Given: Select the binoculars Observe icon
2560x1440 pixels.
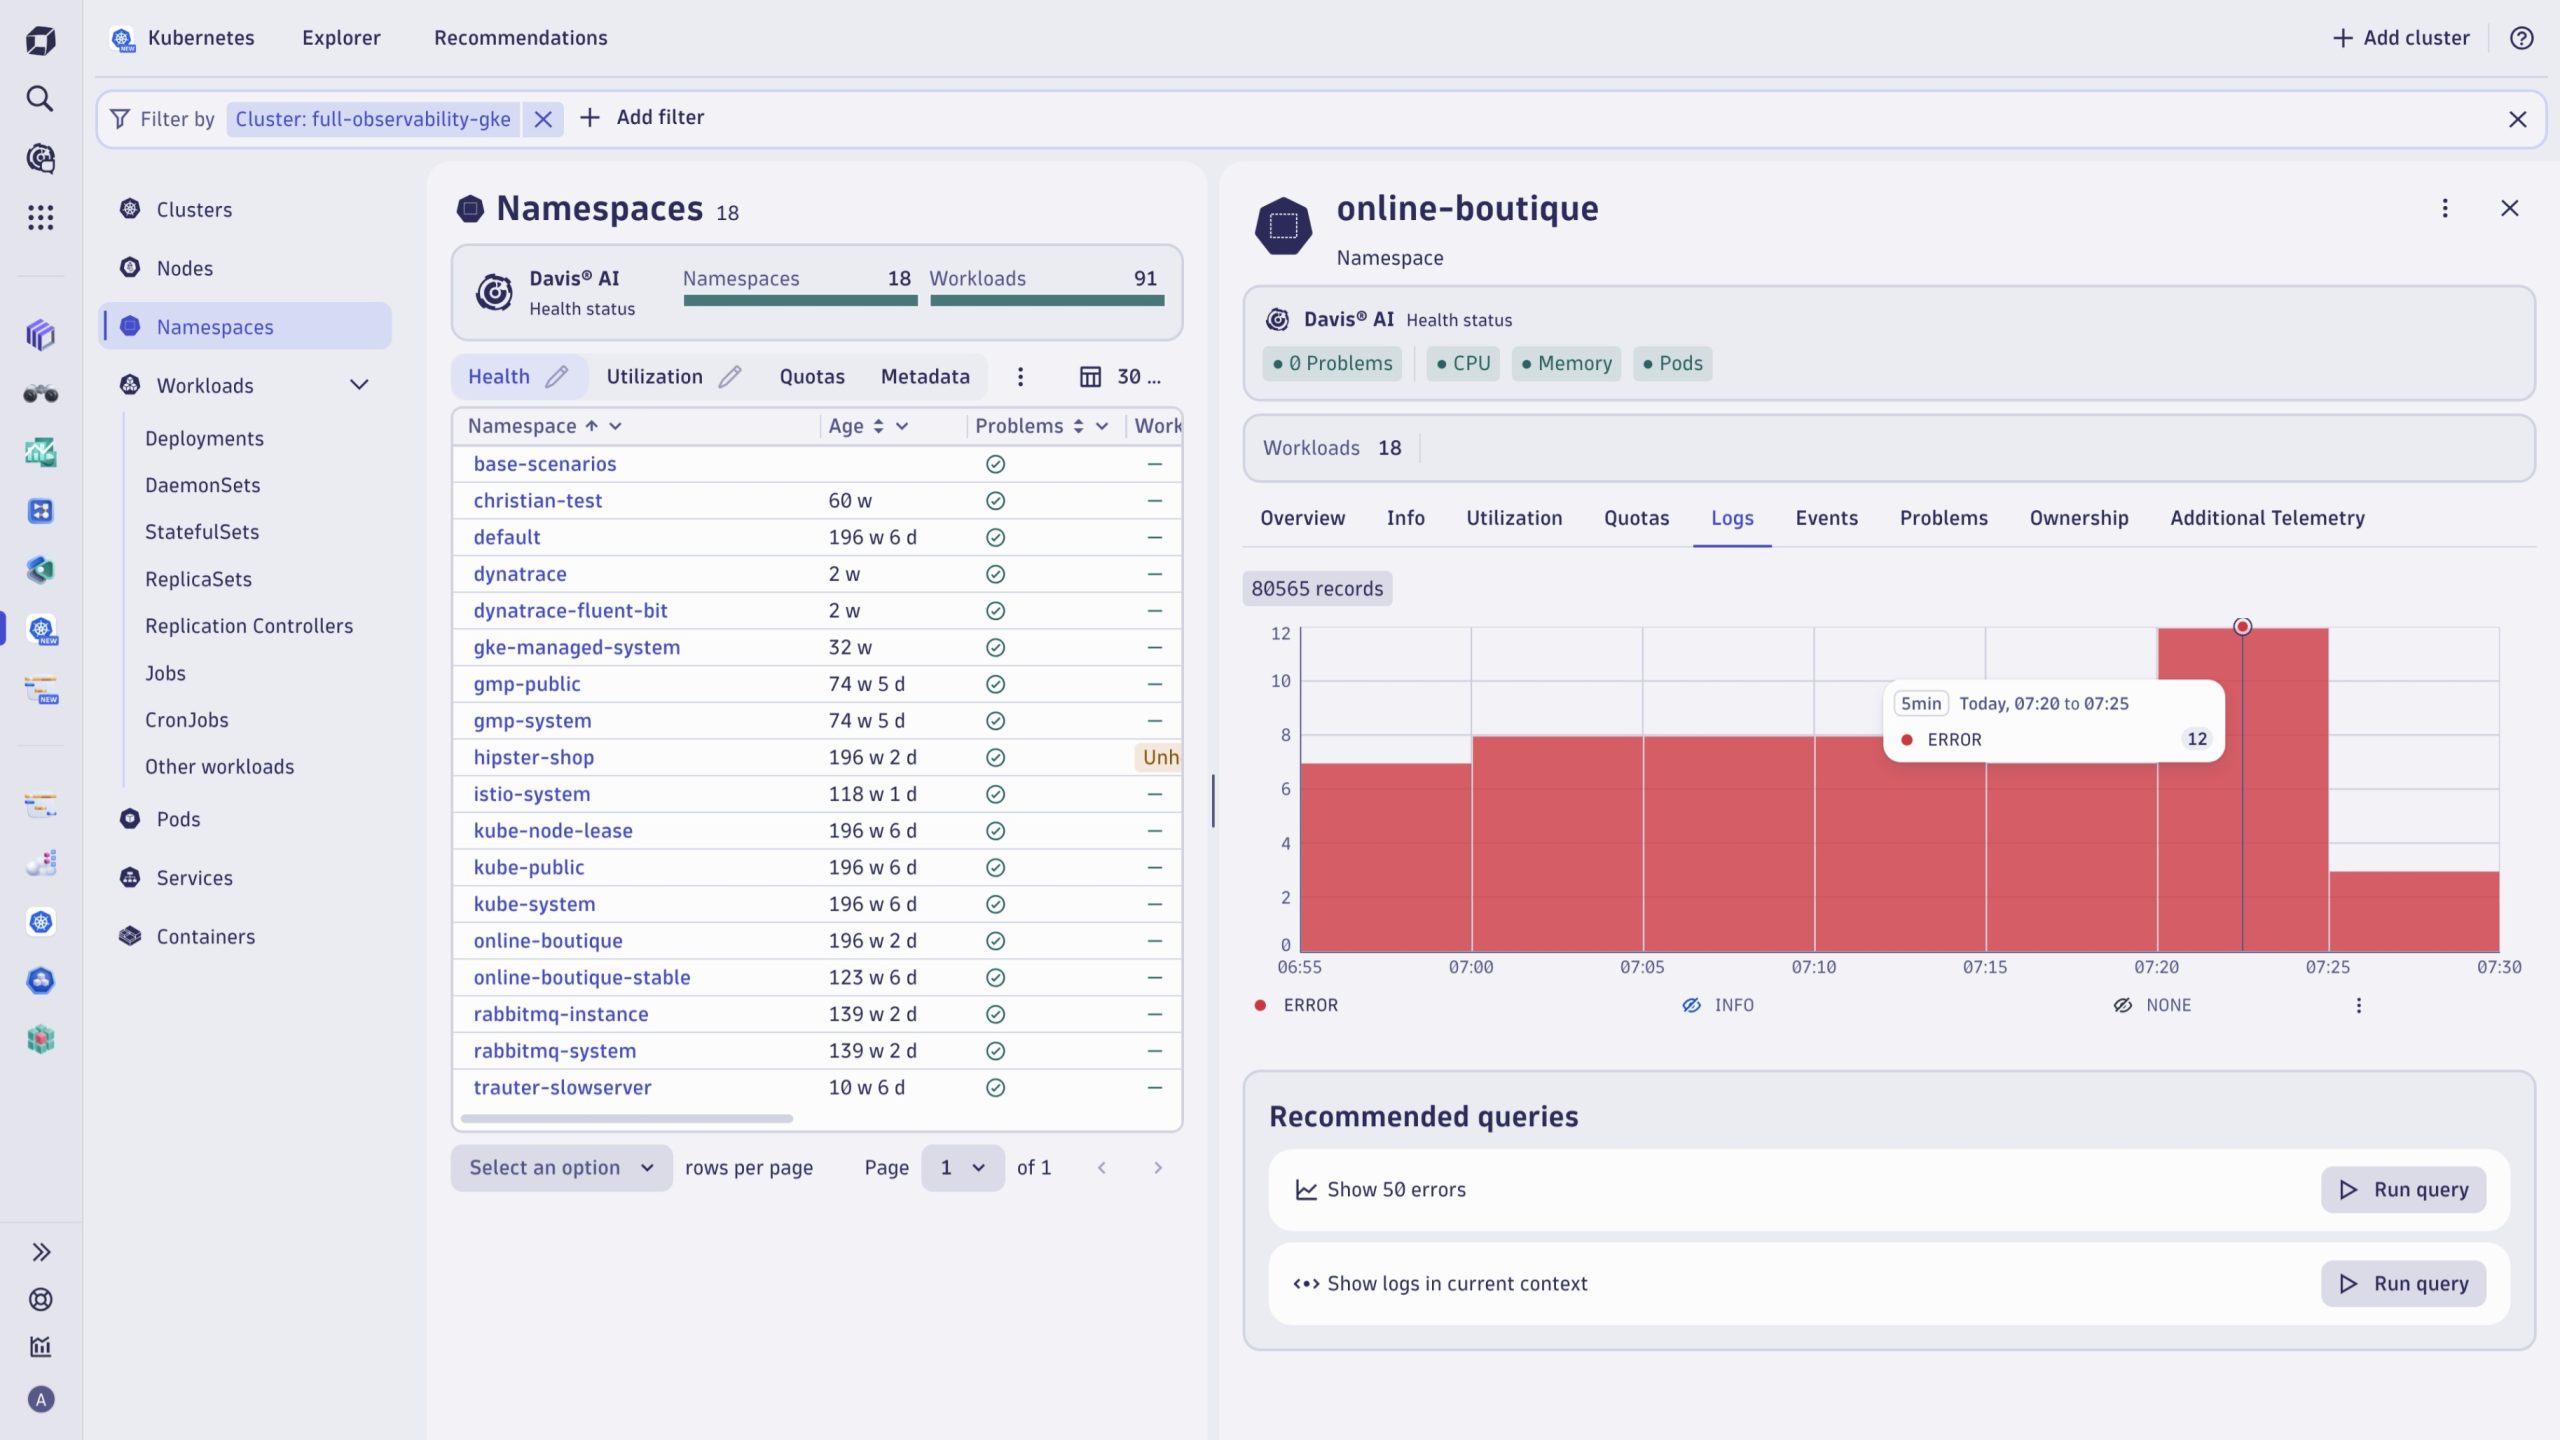Looking at the screenshot, I should tap(40, 394).
